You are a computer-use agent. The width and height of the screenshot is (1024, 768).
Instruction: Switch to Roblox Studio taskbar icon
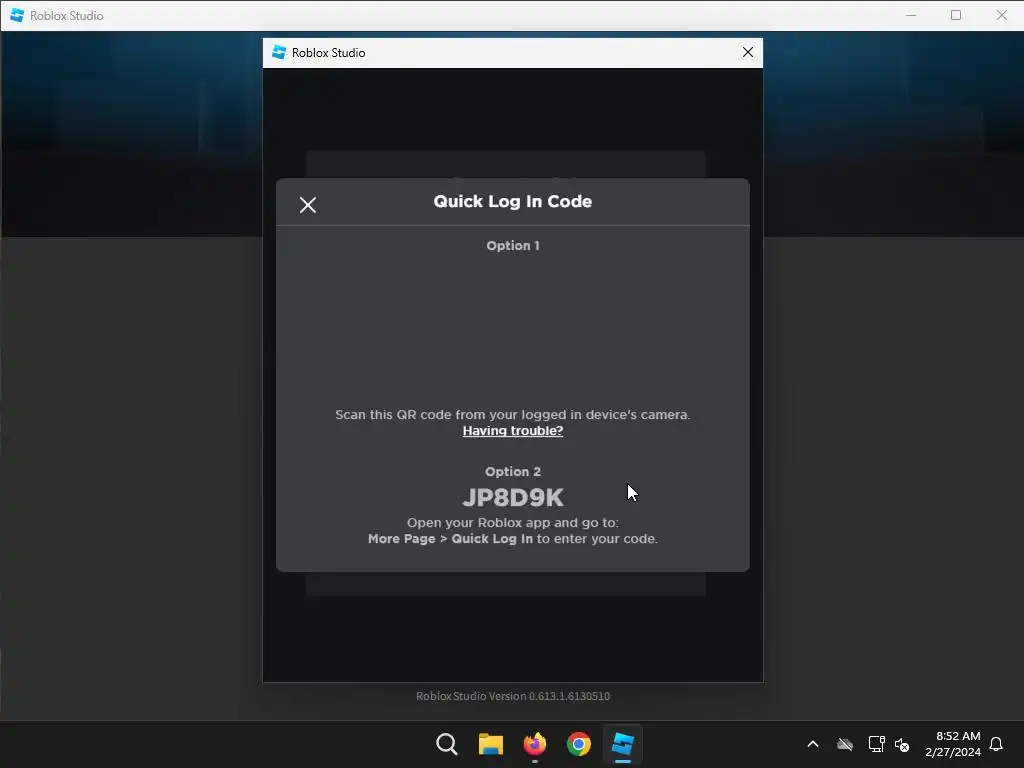622,744
